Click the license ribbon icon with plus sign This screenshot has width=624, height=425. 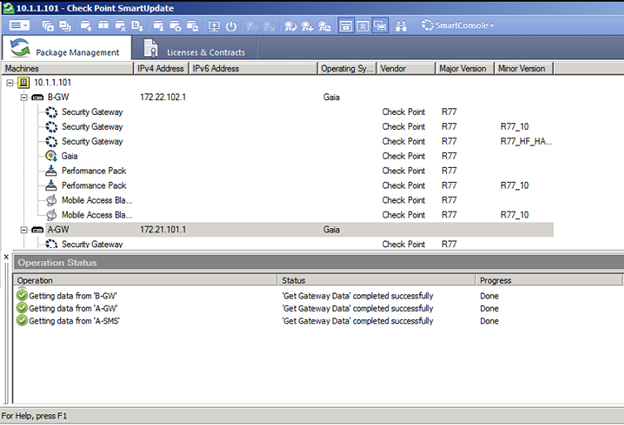tap(307, 26)
